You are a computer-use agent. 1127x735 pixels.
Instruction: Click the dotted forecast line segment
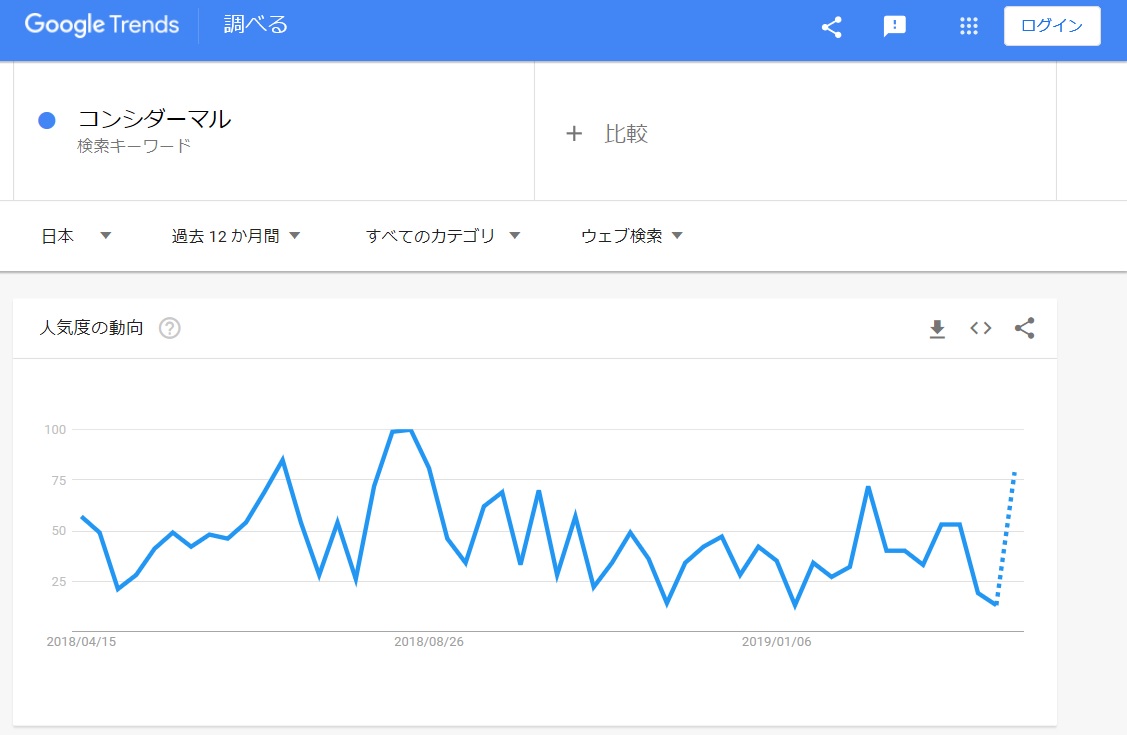point(1006,535)
